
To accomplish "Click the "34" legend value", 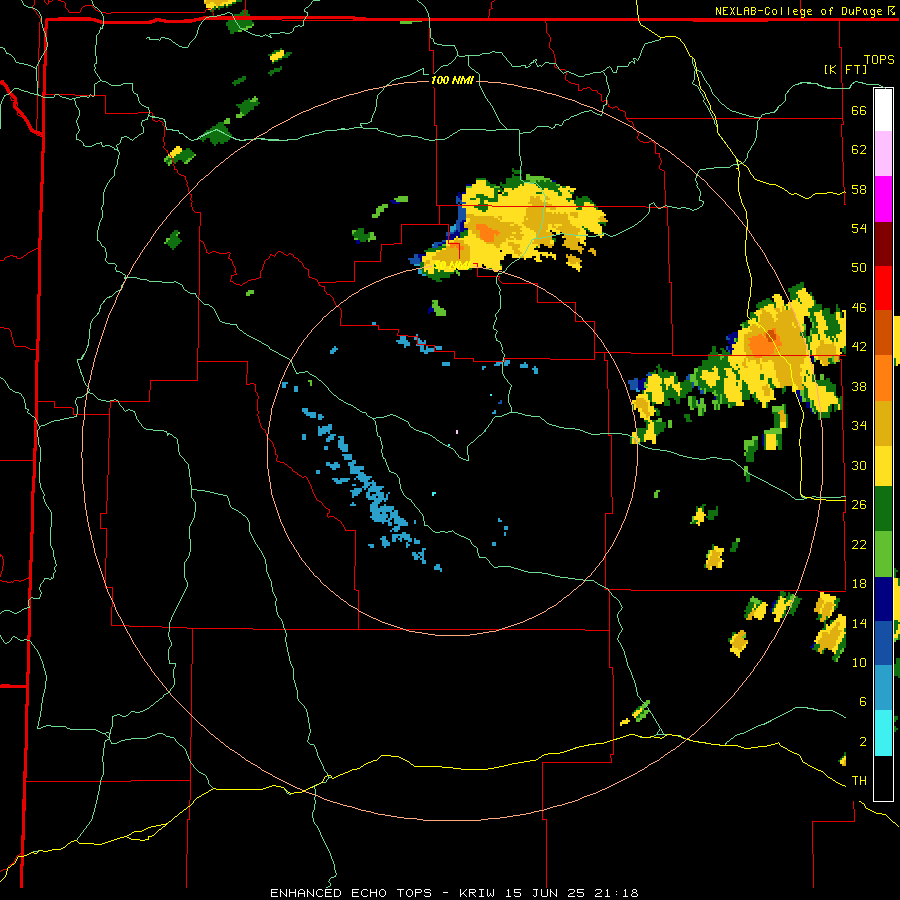I will (x=859, y=425).
